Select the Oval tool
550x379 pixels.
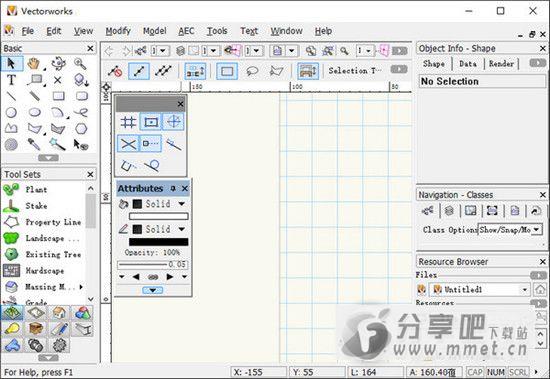coord(34,112)
